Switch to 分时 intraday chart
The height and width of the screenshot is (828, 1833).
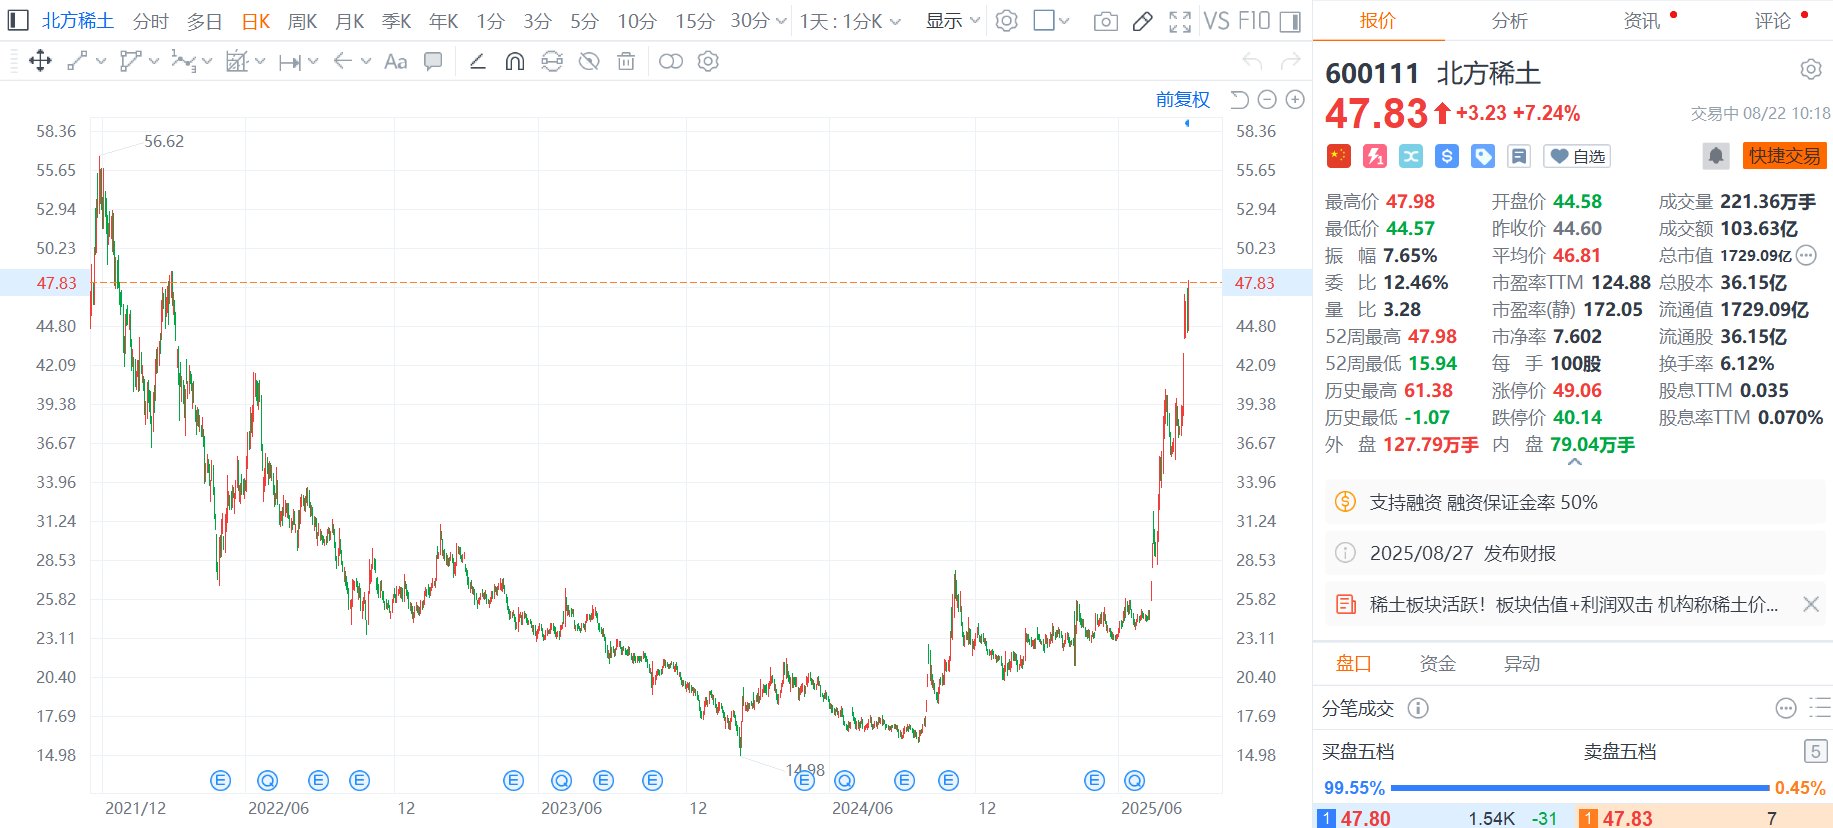(151, 21)
